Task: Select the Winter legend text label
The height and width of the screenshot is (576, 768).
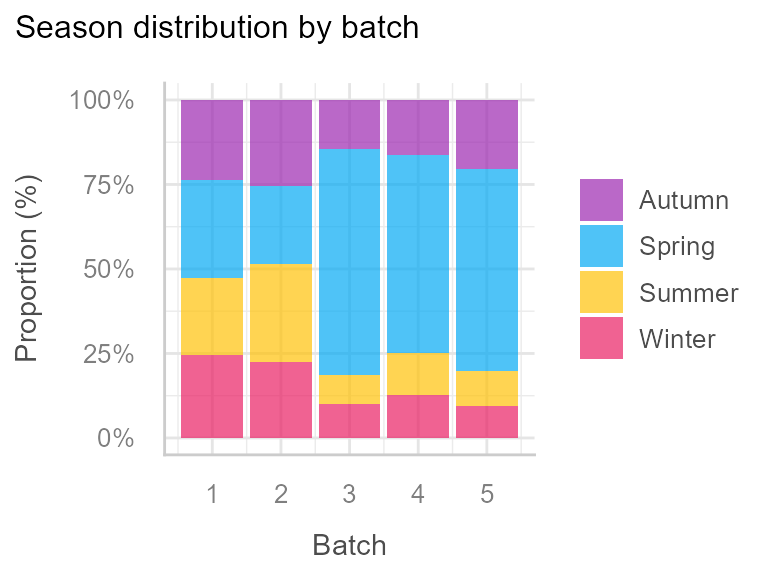Action: coord(677,339)
